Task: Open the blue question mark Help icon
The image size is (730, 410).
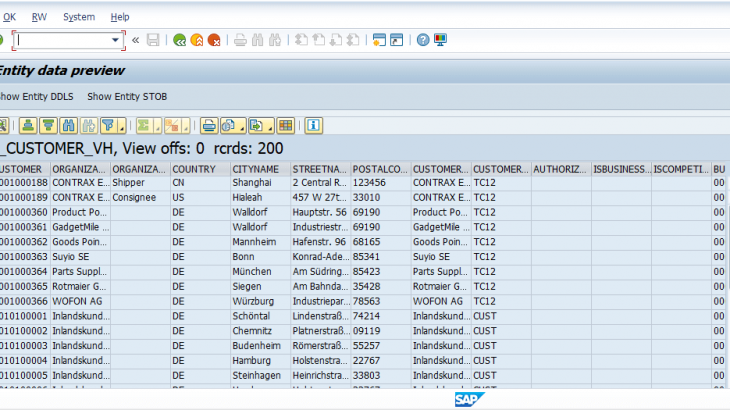Action: (423, 40)
